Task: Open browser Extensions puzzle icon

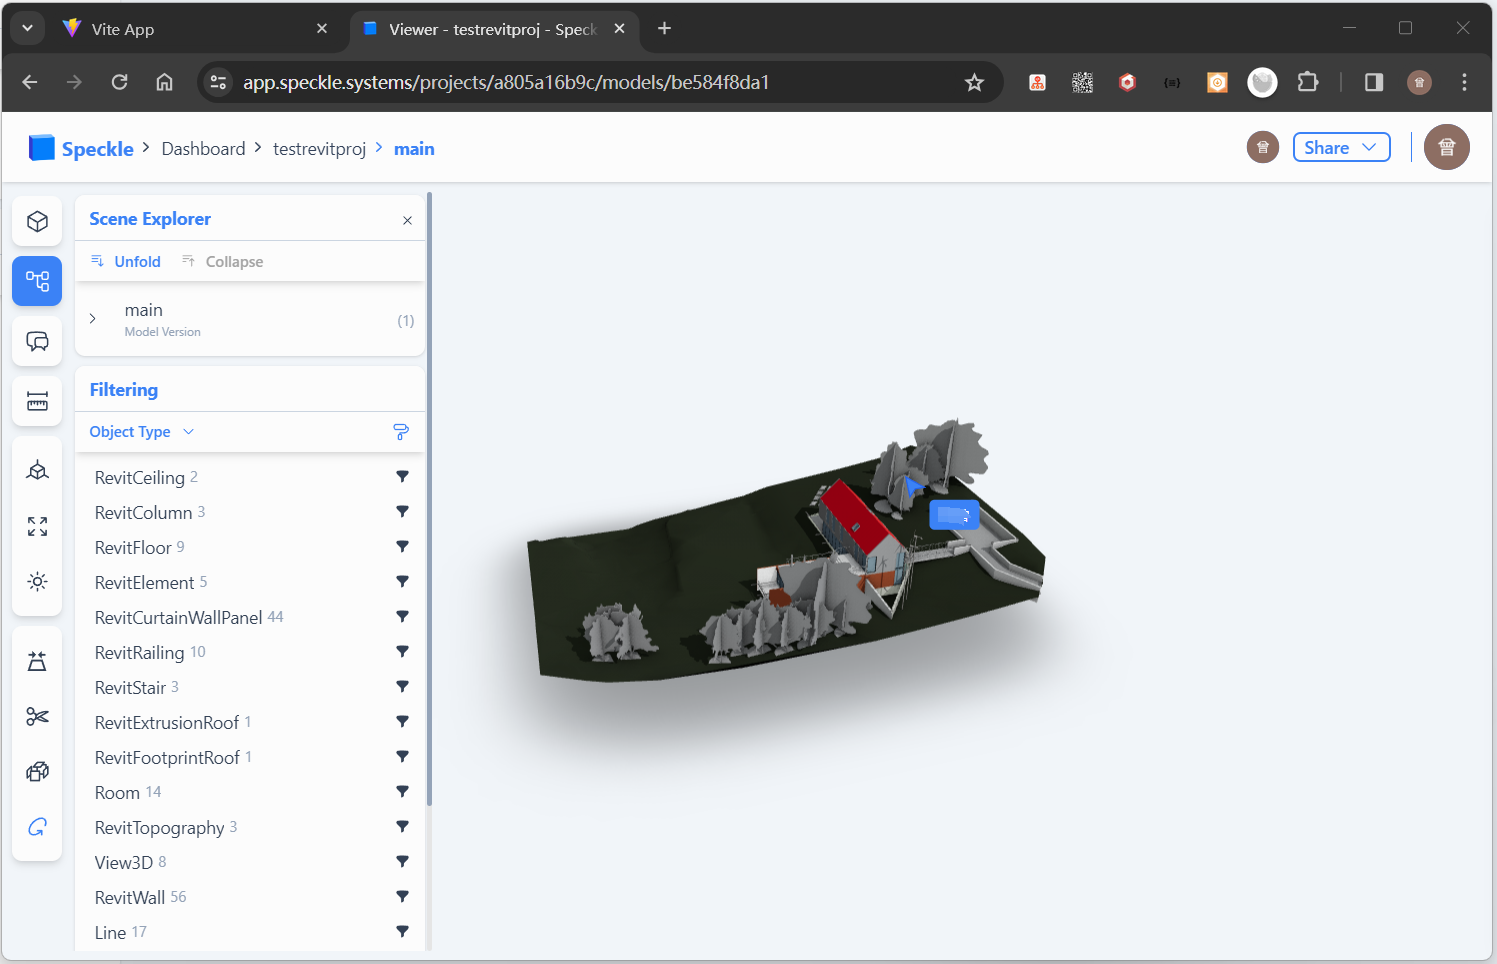Action: 1308,82
